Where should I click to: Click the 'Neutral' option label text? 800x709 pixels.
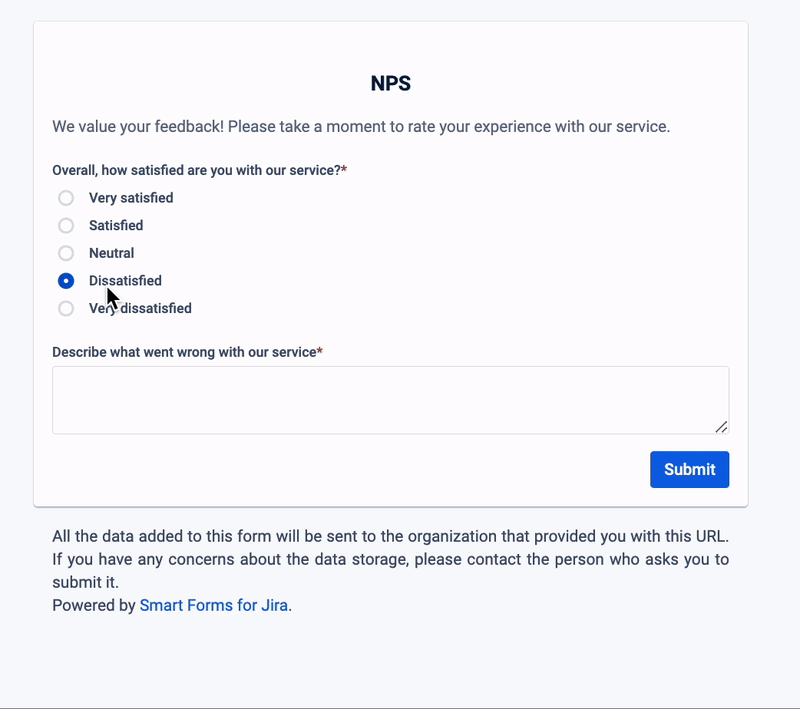pyautogui.click(x=111, y=254)
